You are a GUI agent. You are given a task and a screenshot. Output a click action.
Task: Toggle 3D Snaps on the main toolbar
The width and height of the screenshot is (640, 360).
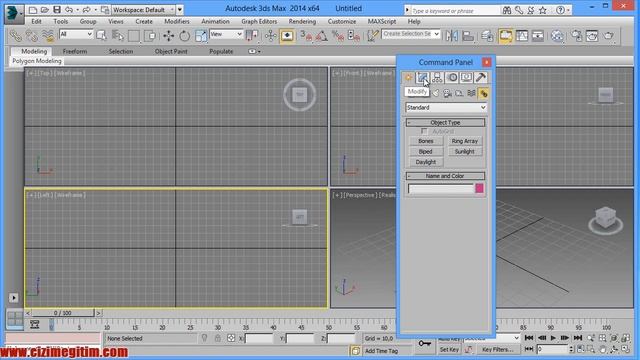click(305, 36)
